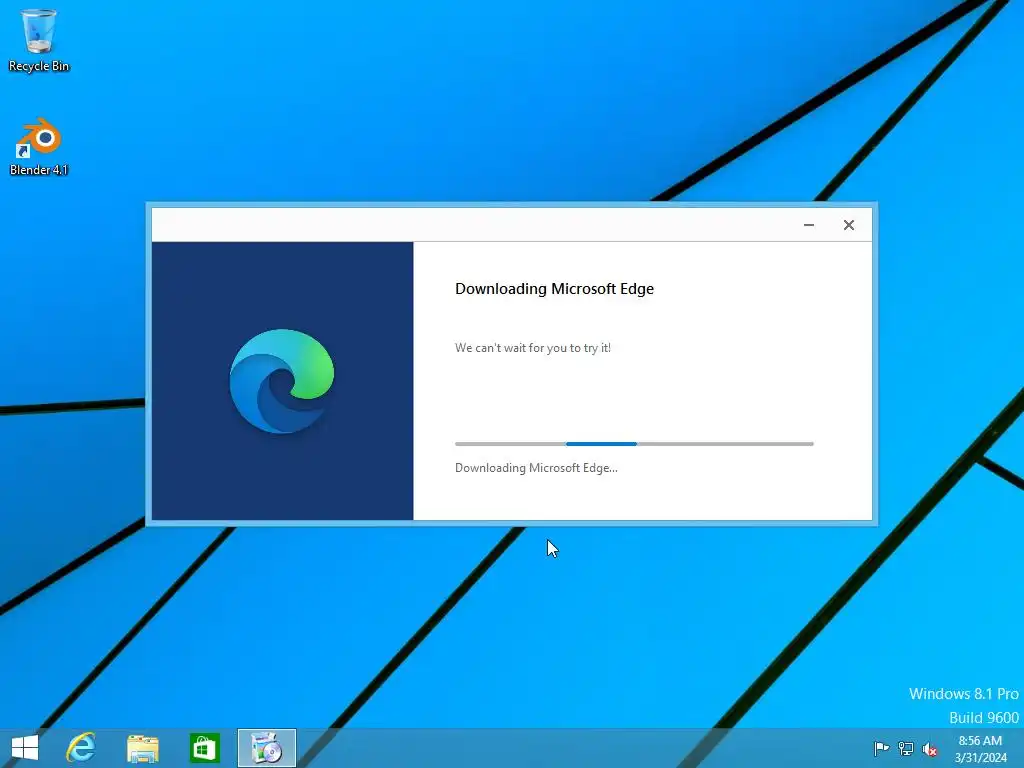1024x768 pixels.
Task: Open the Recycle Bin desktop icon
Action: [39, 40]
